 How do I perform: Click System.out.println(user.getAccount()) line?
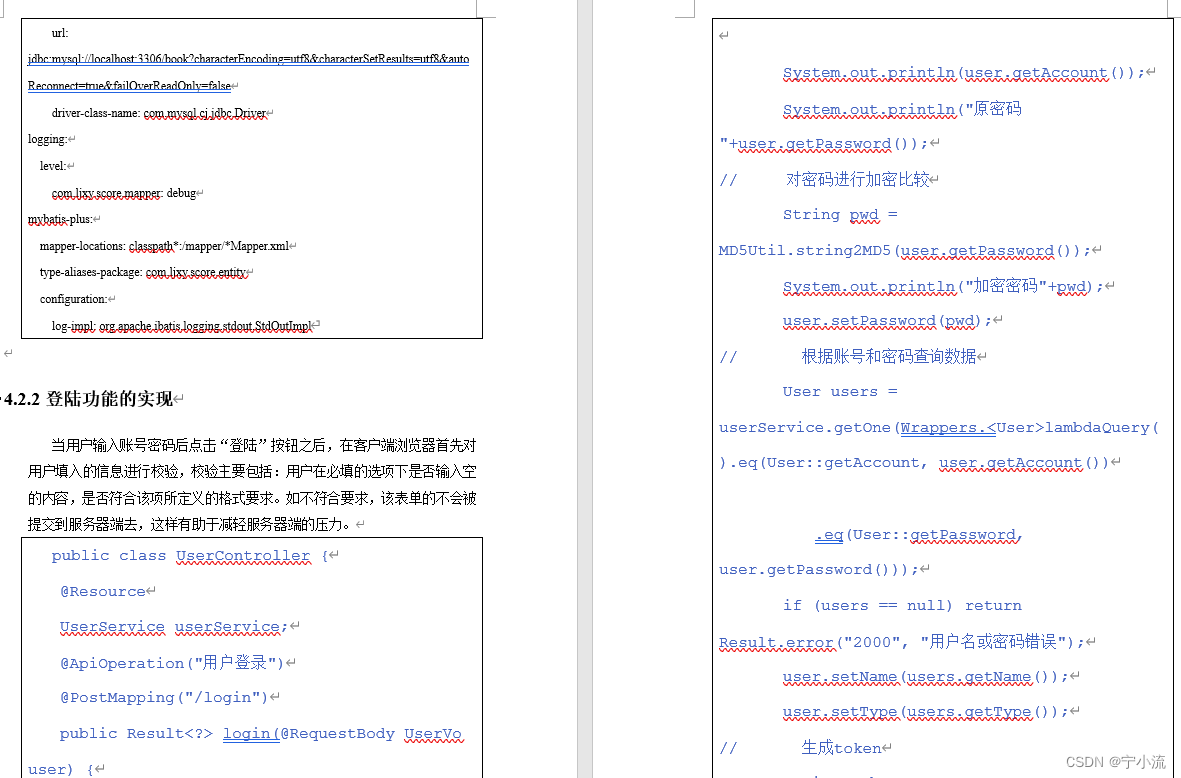click(964, 73)
